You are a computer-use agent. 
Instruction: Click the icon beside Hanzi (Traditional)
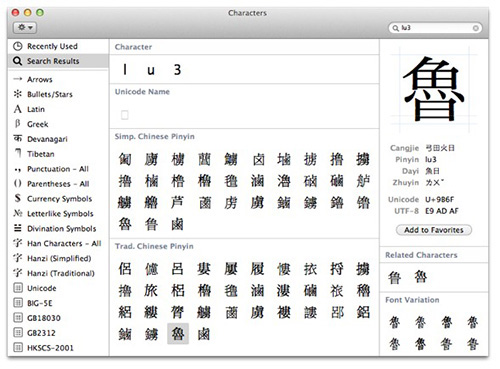(17, 273)
